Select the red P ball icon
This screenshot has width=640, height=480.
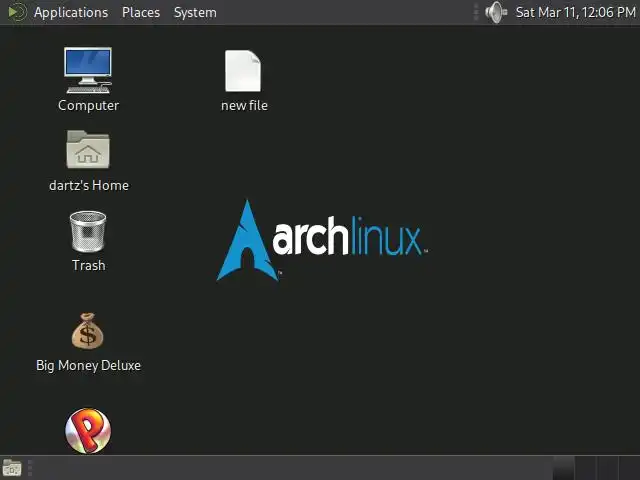[88, 431]
